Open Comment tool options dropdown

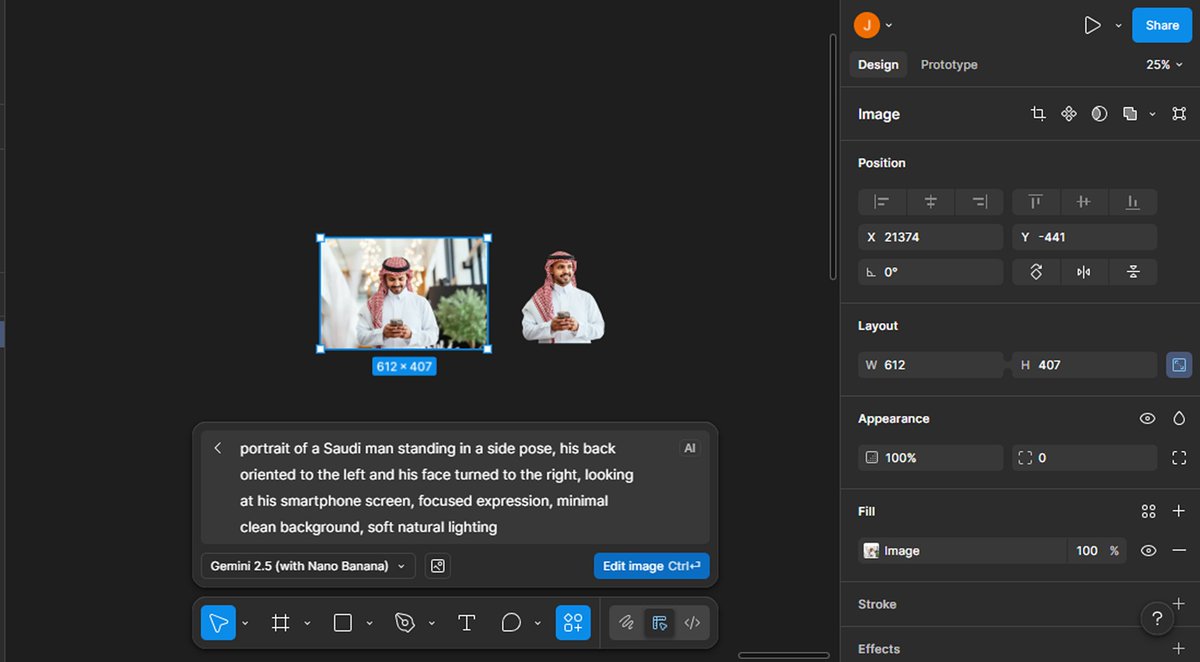point(537,623)
